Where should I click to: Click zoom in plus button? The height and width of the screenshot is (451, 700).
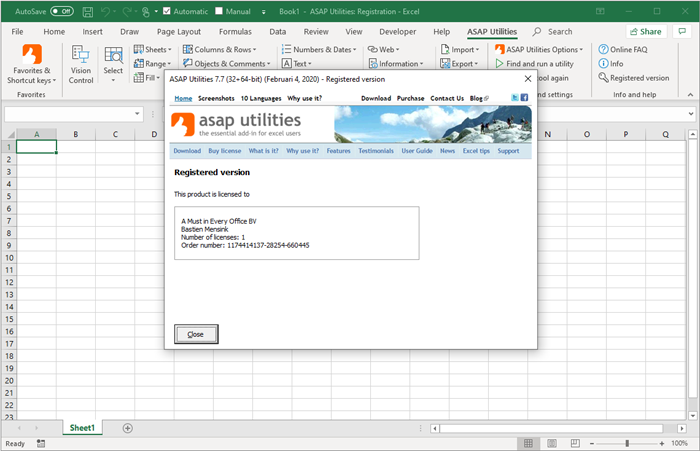coord(662,443)
